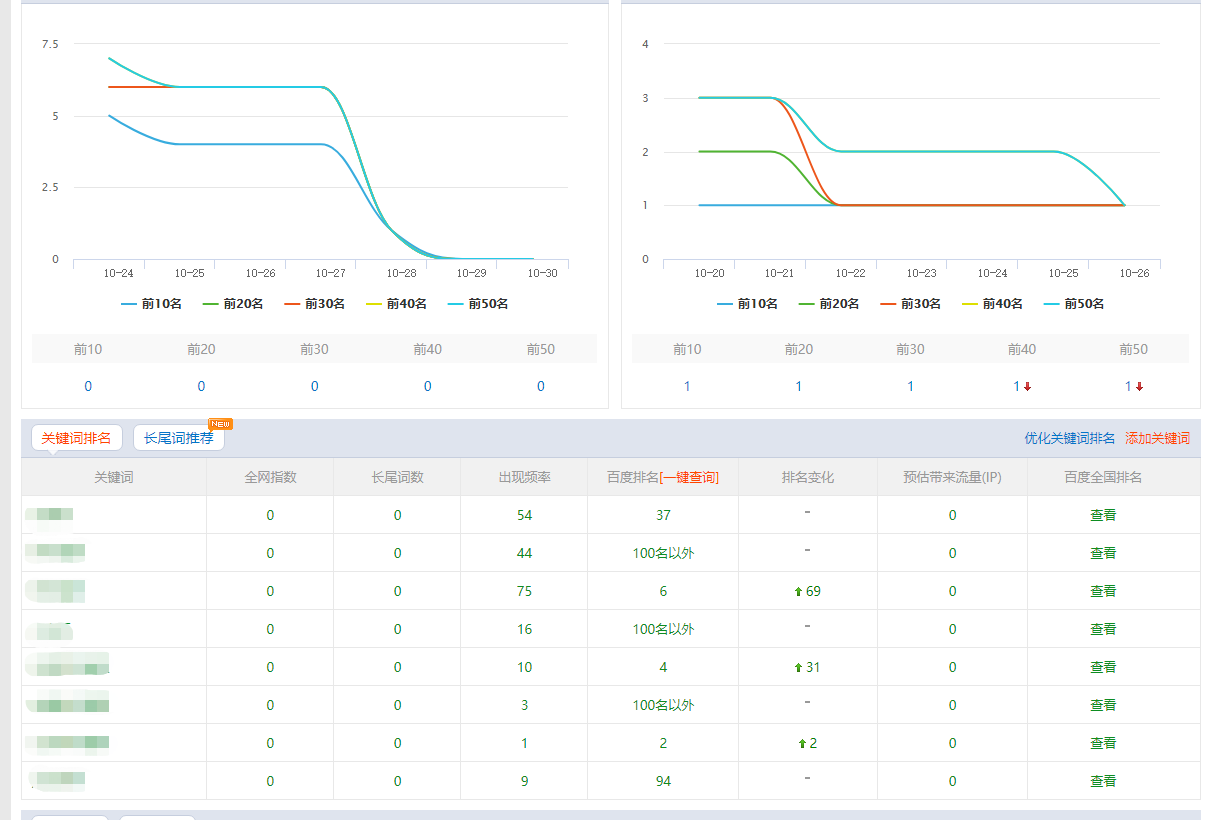Click 查看 in the row with frequency 54
This screenshot has width=1209, height=820.
click(x=1103, y=515)
